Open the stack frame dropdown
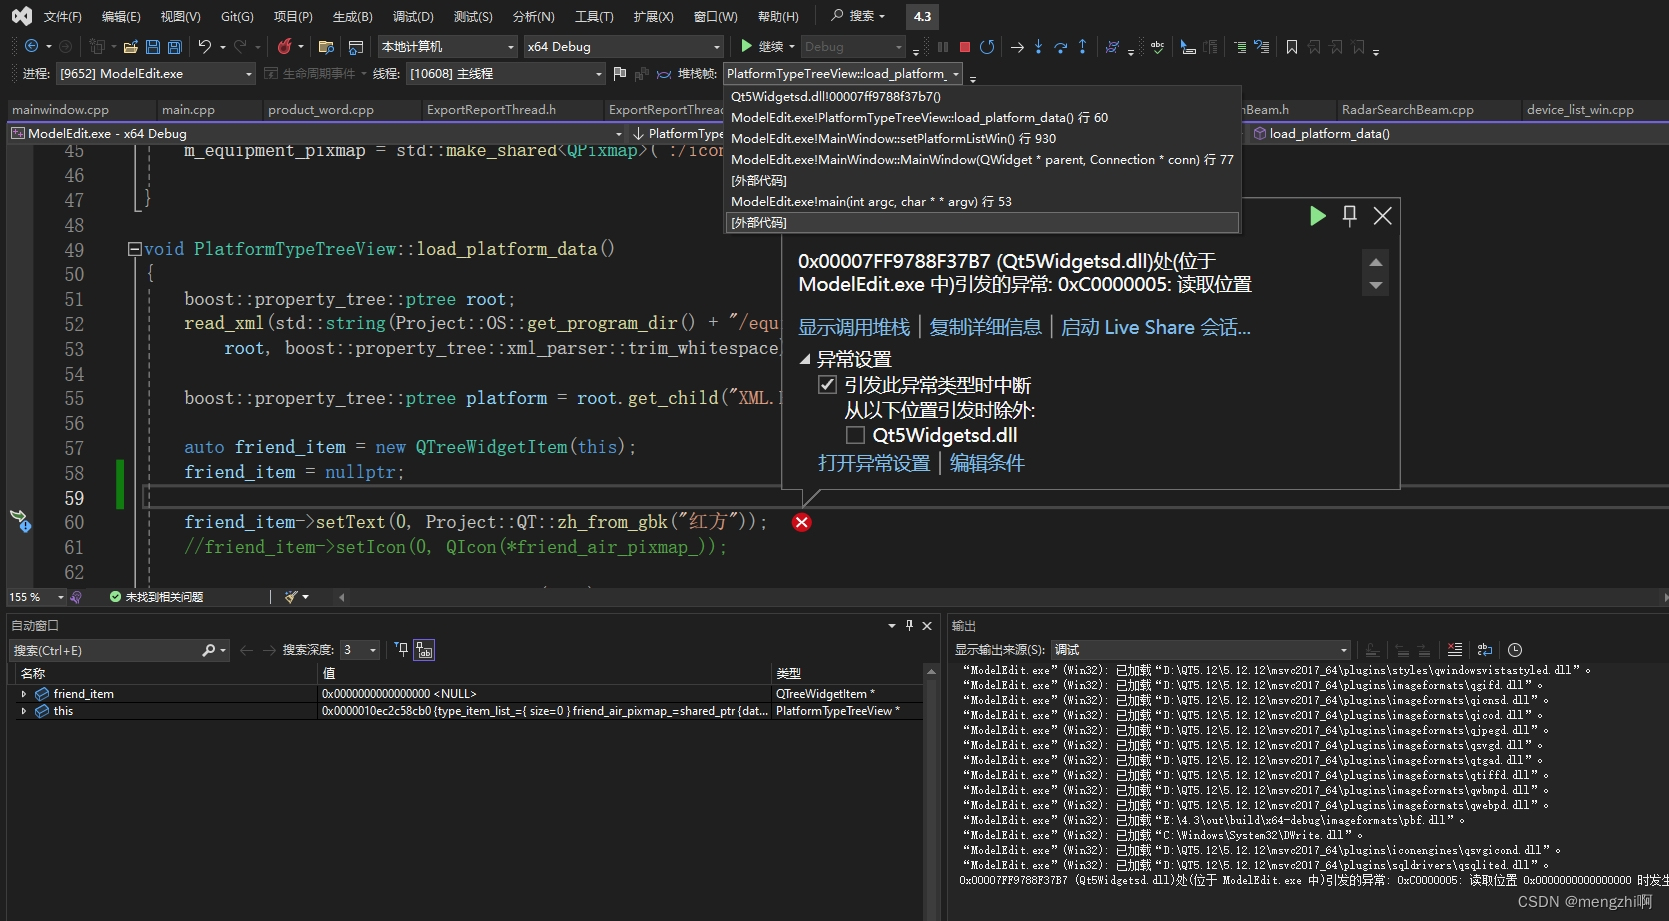The height and width of the screenshot is (921, 1669). click(843, 74)
